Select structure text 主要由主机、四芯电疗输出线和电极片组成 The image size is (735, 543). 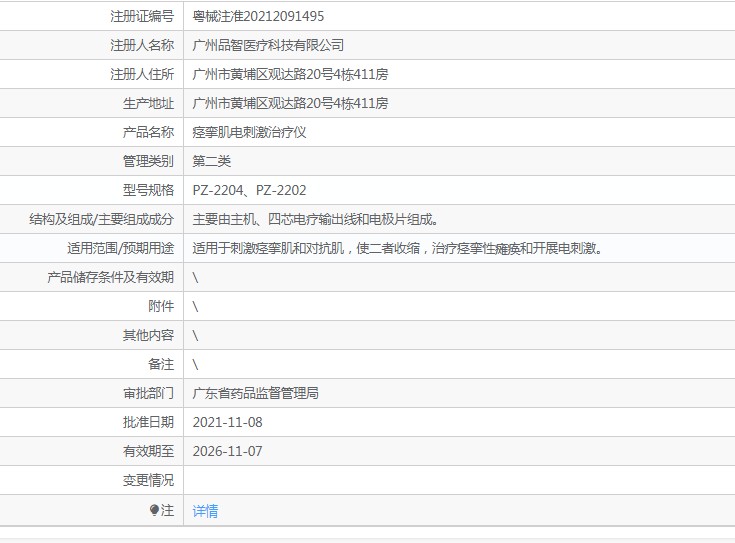click(315, 219)
